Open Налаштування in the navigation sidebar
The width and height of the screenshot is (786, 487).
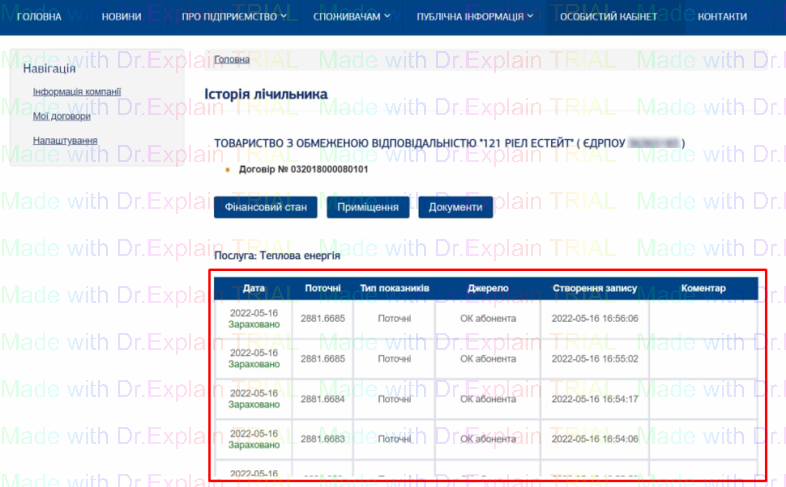[x=64, y=141]
